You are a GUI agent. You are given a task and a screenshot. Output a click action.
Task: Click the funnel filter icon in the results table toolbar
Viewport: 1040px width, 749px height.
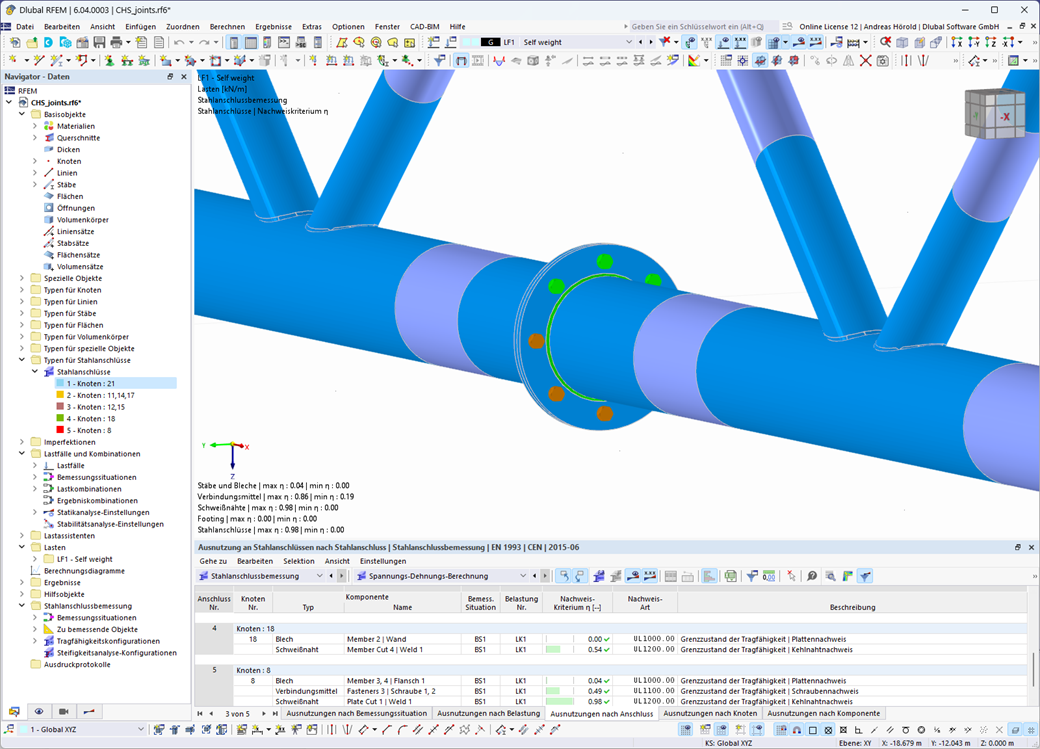click(751, 576)
